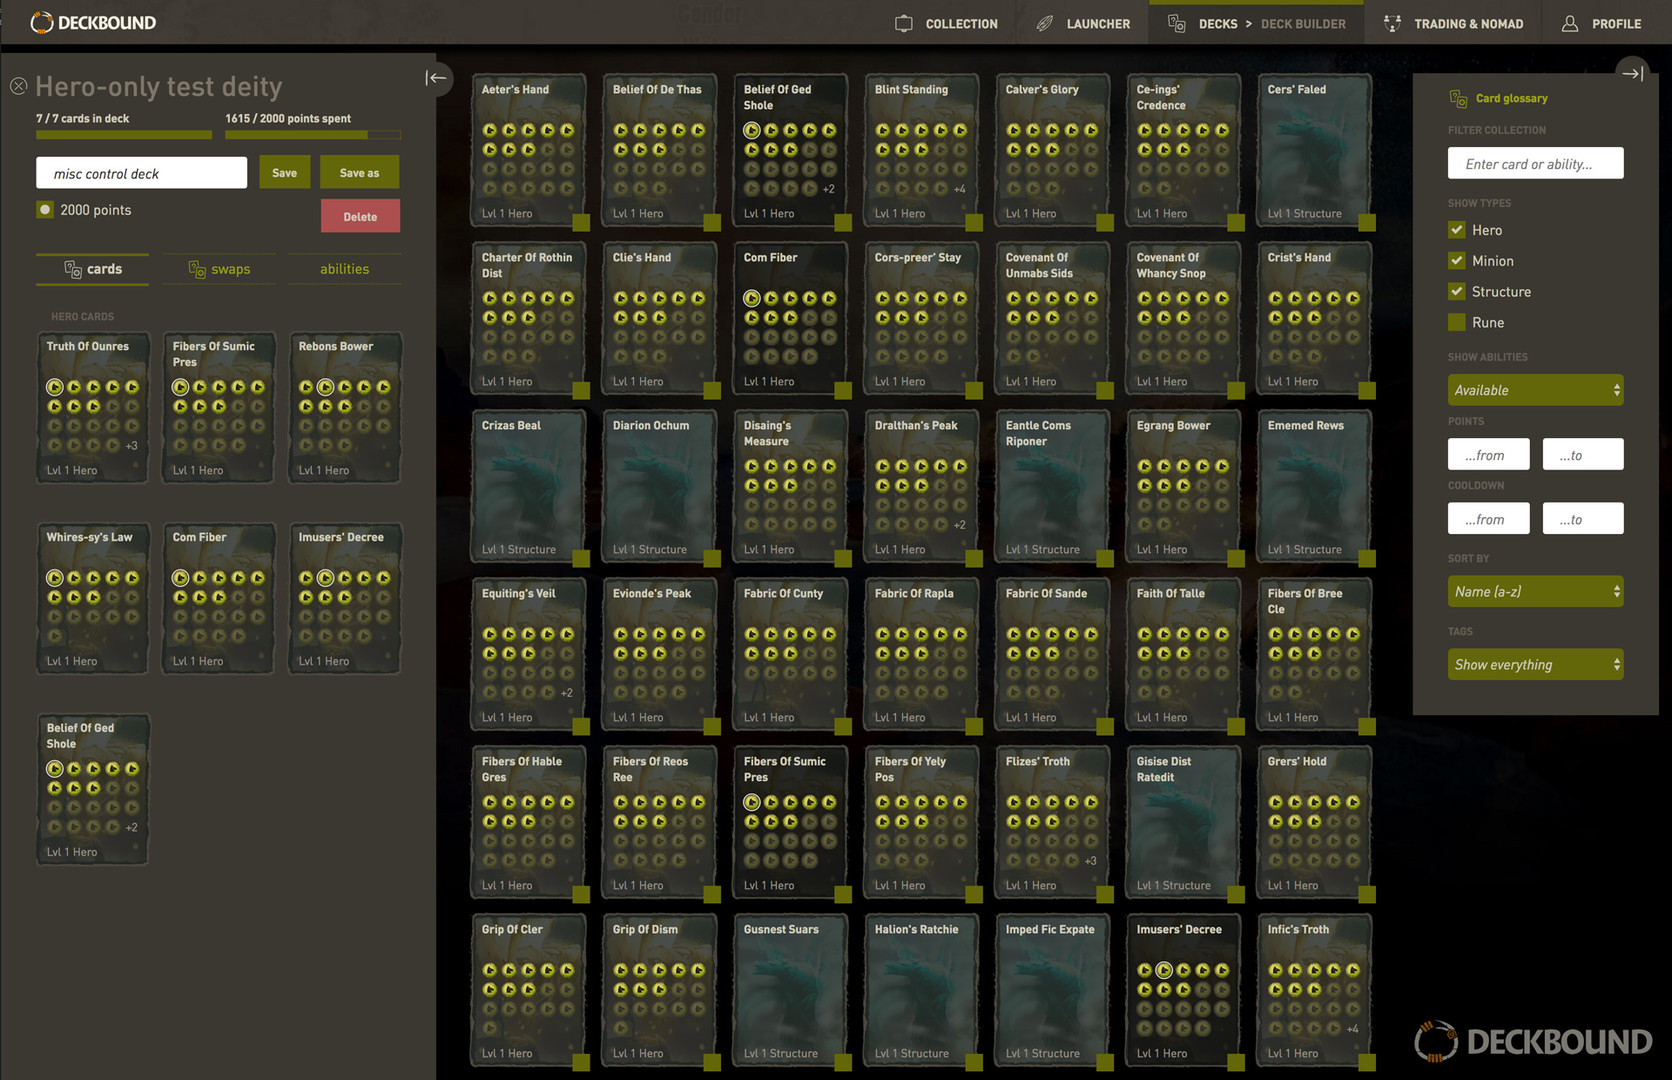Uncheck the Hero type checkbox
1672x1080 pixels.
[1457, 230]
